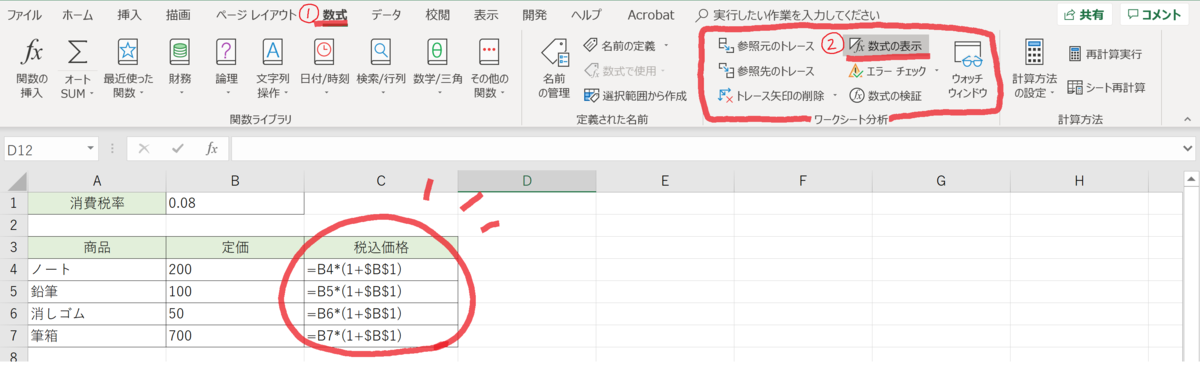Viewport: 1200px width, 375px height.
Task: Open その他の関数 (More Functions) icon
Action: click(x=488, y=51)
